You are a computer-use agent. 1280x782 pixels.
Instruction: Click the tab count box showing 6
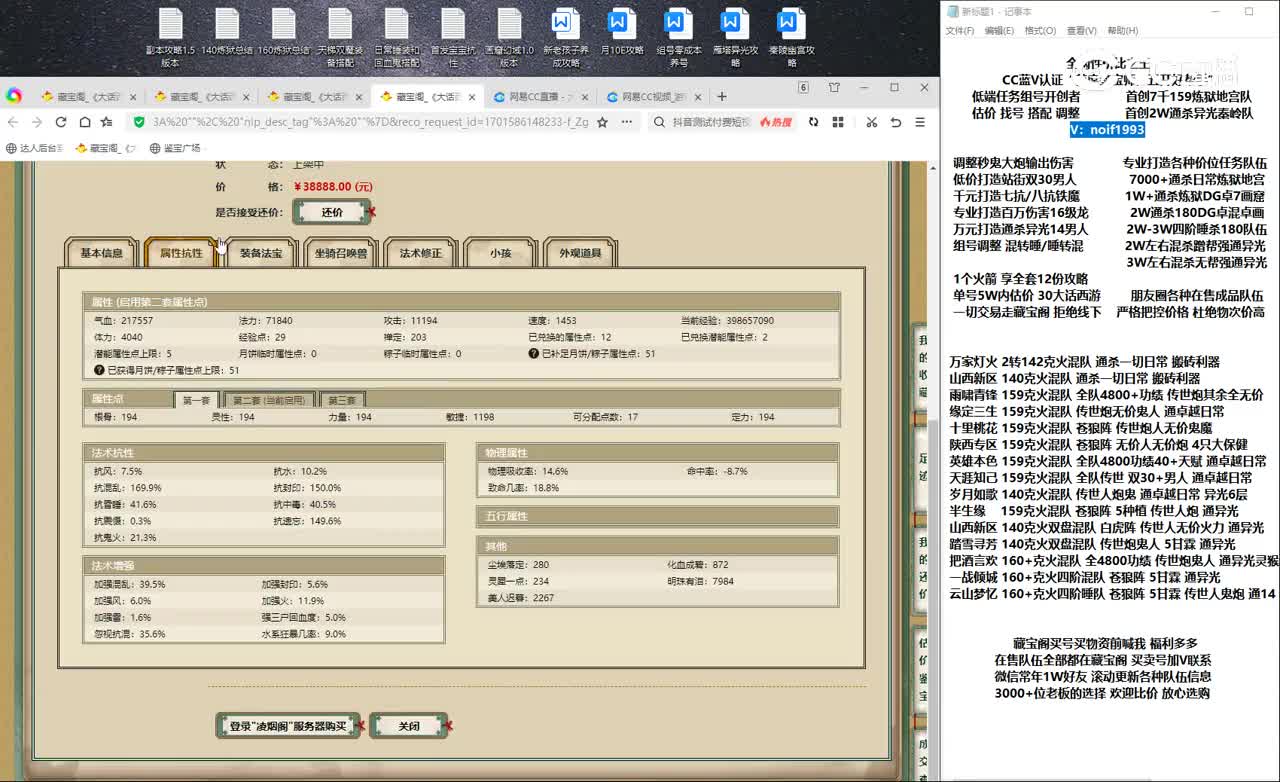803,88
